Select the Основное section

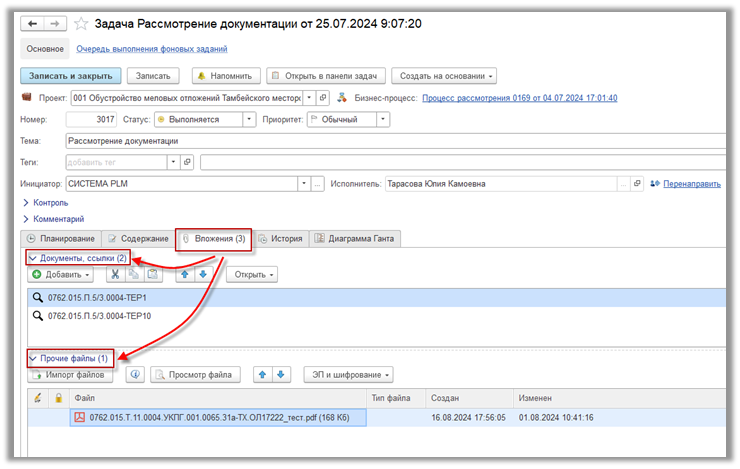[45, 49]
